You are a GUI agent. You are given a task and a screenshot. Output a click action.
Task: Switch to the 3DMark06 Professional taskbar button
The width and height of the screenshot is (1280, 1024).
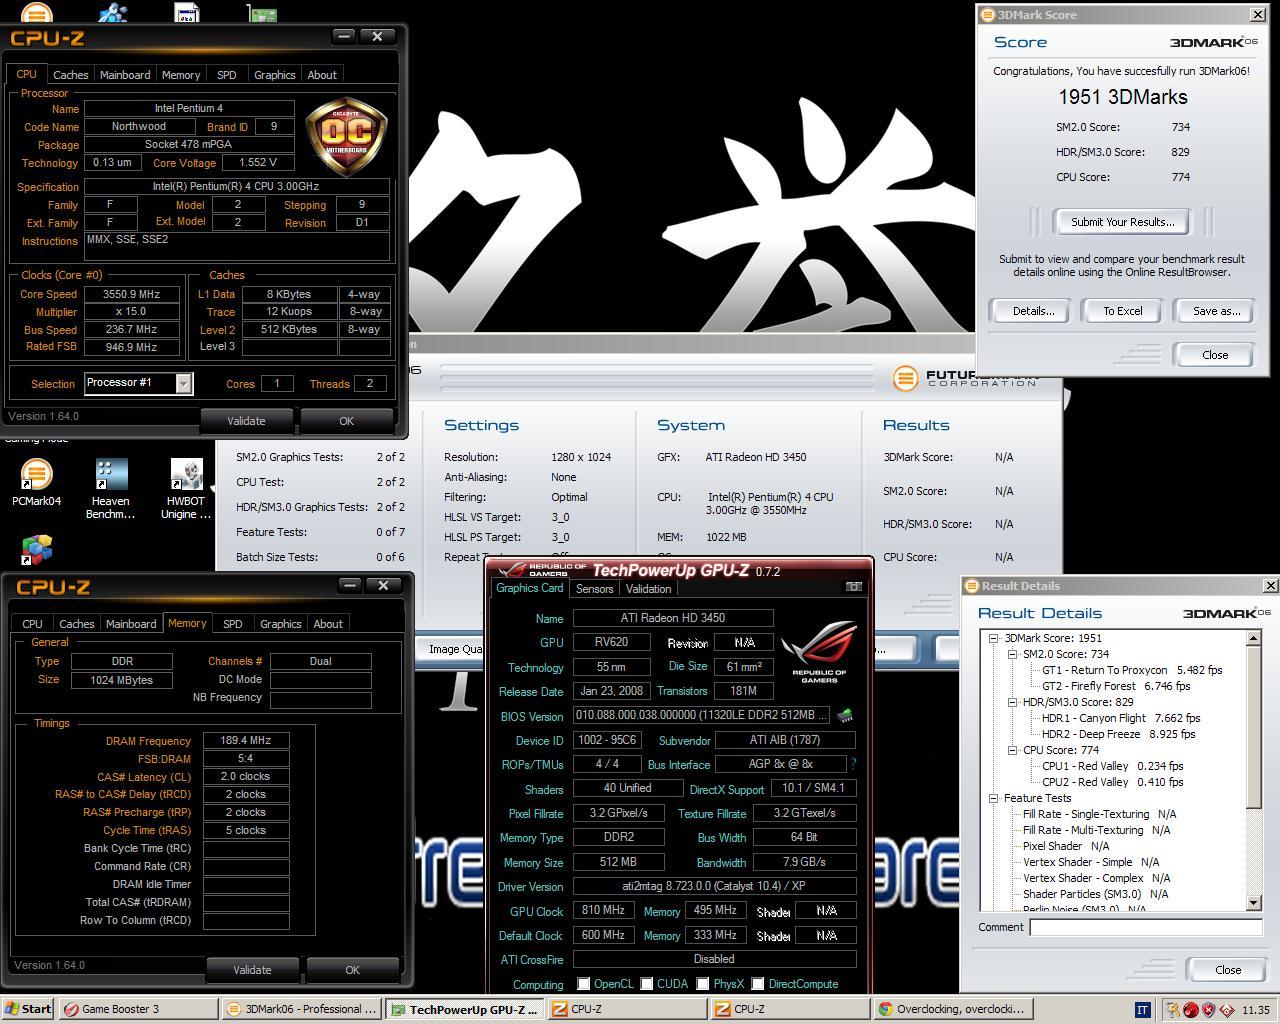click(301, 1009)
